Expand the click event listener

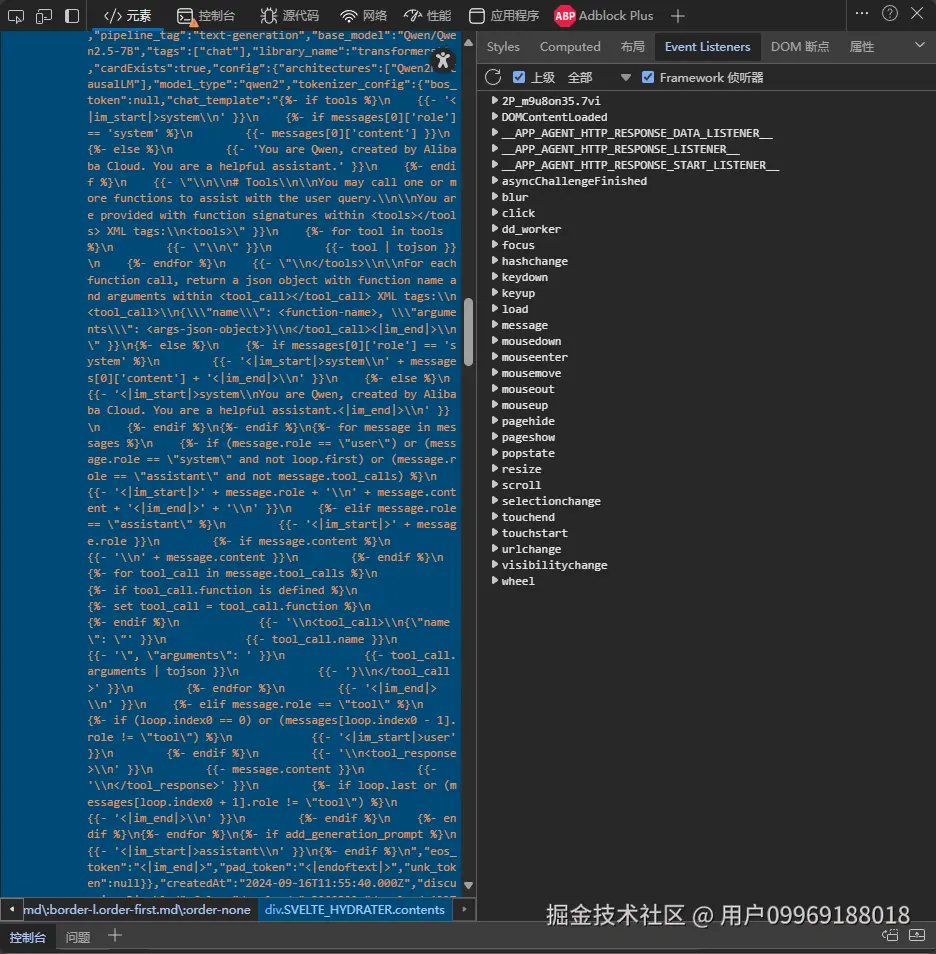click(495, 212)
